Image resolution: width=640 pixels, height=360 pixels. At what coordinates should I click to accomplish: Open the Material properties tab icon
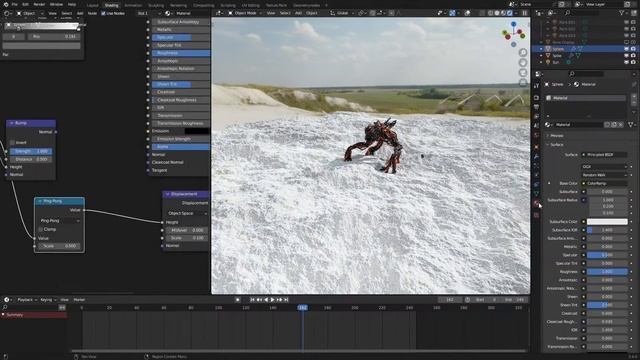pos(536,203)
